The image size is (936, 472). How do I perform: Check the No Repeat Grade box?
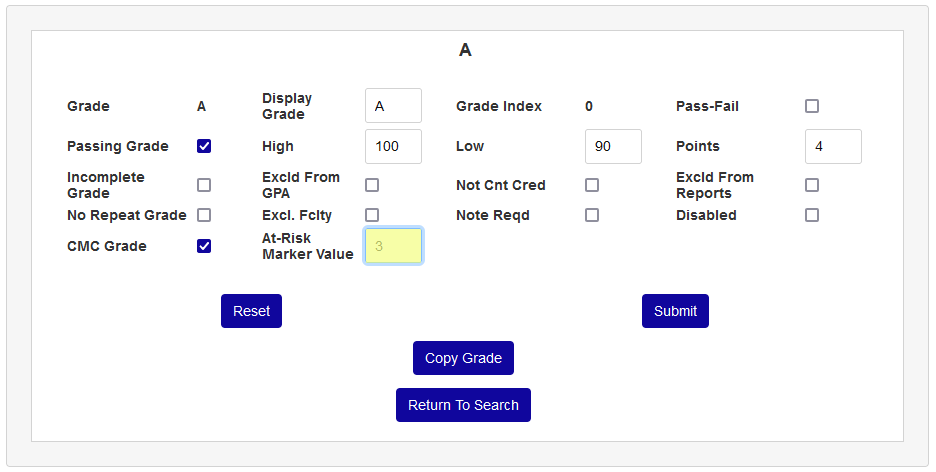204,215
